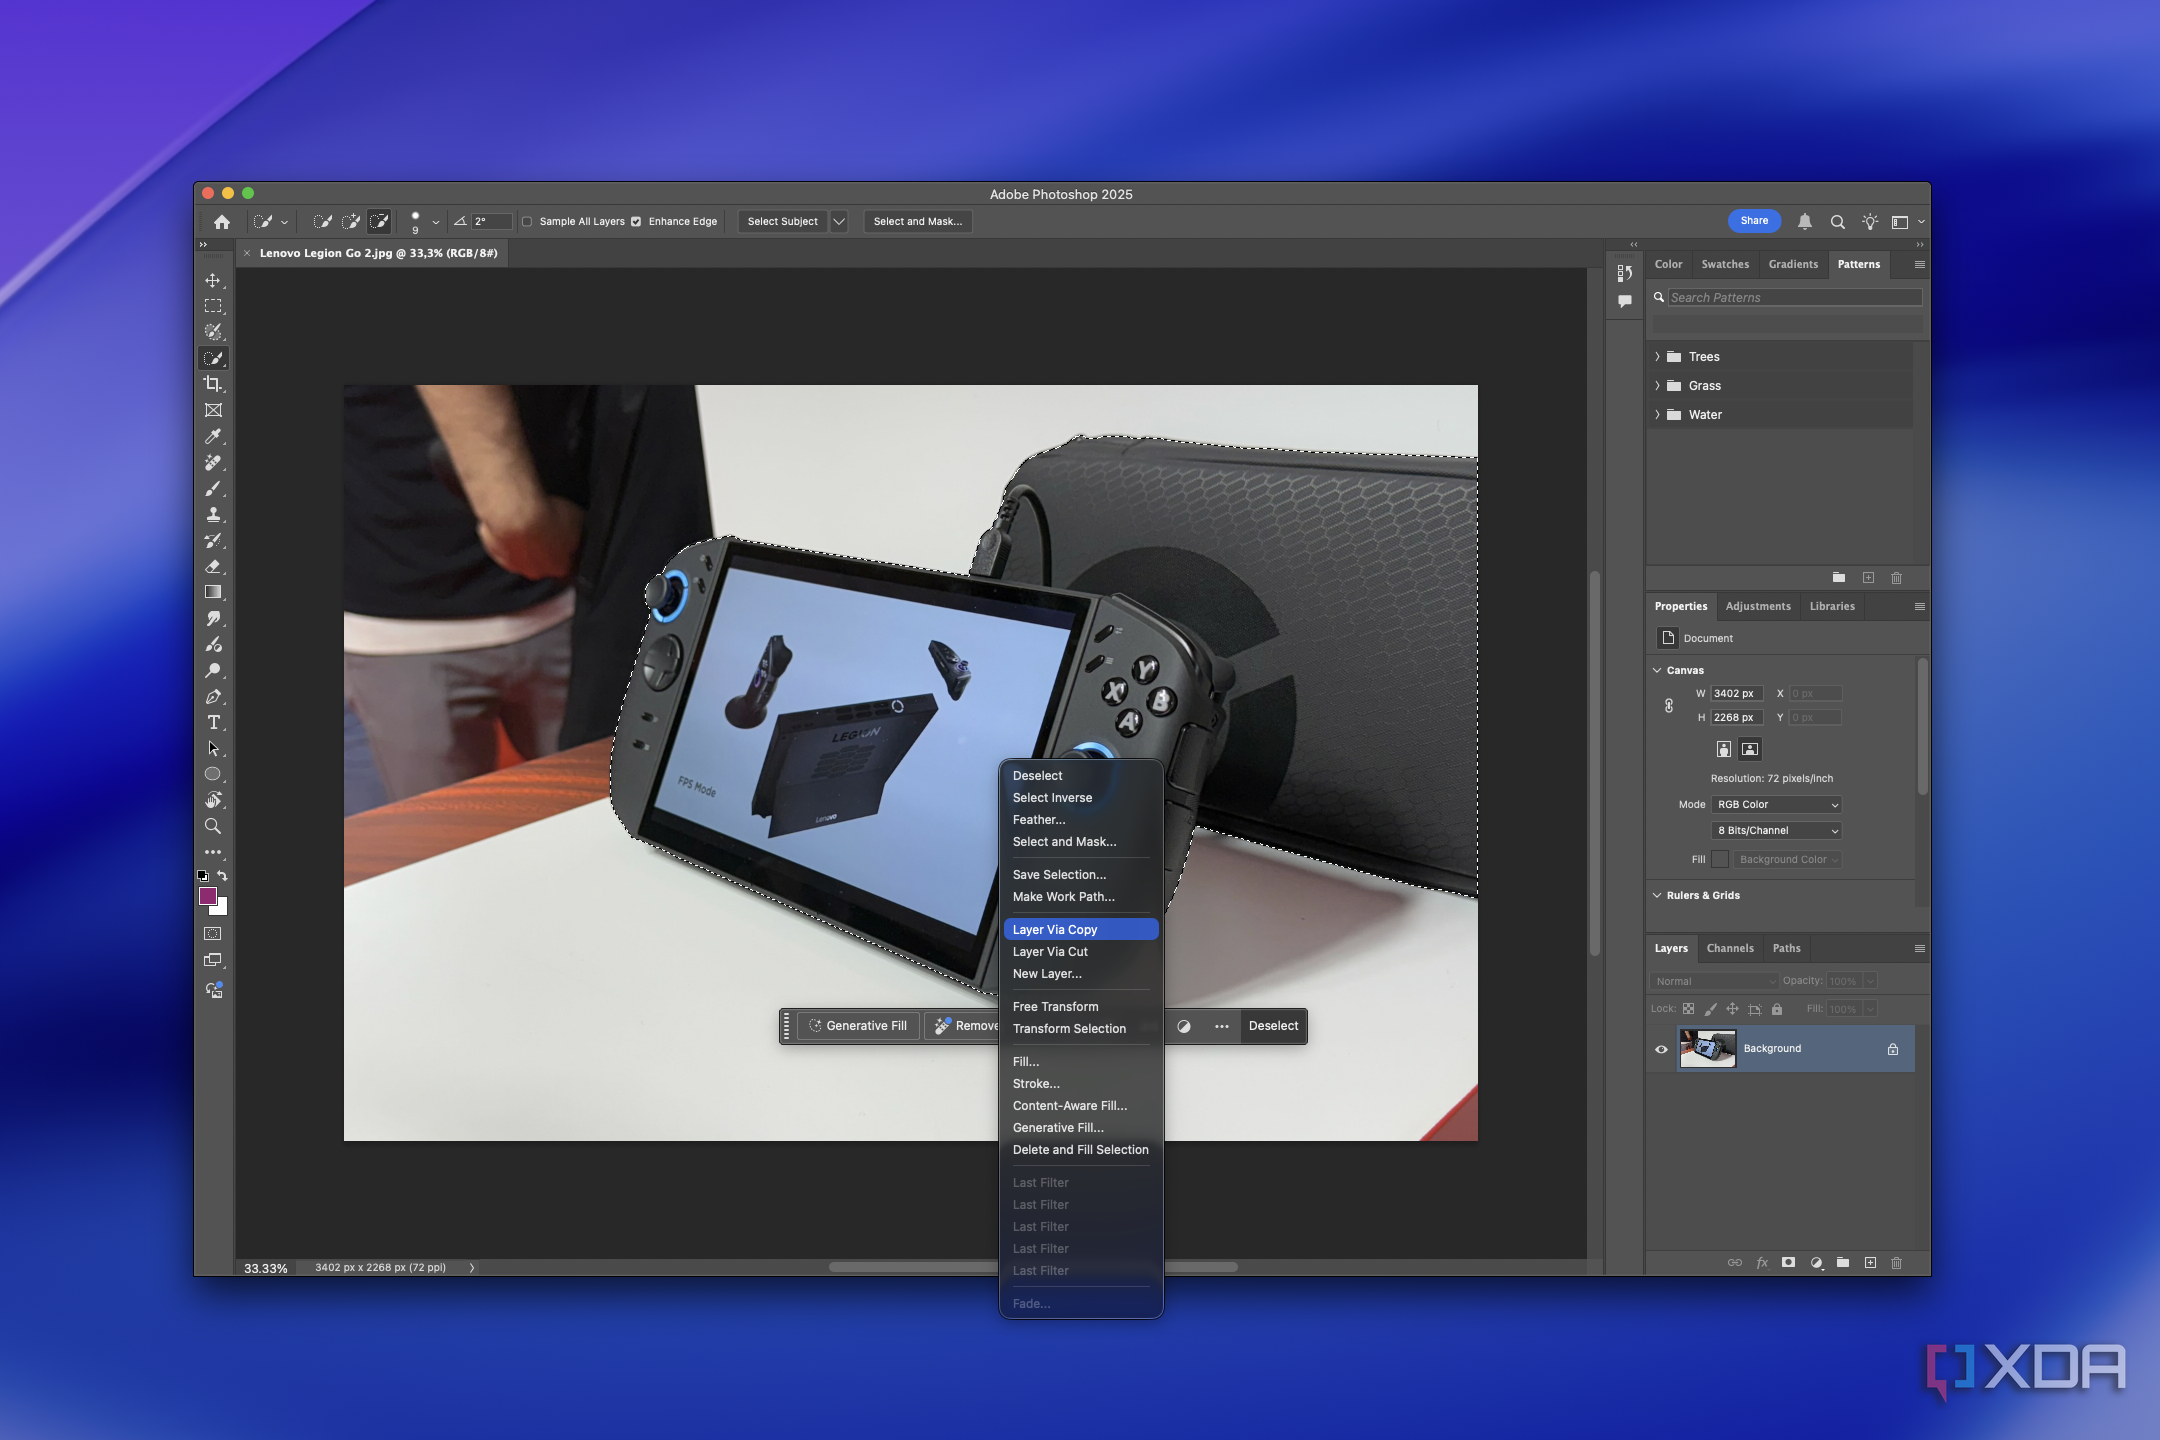
Task: Select the Zoom magnifier tool
Action: 213,826
